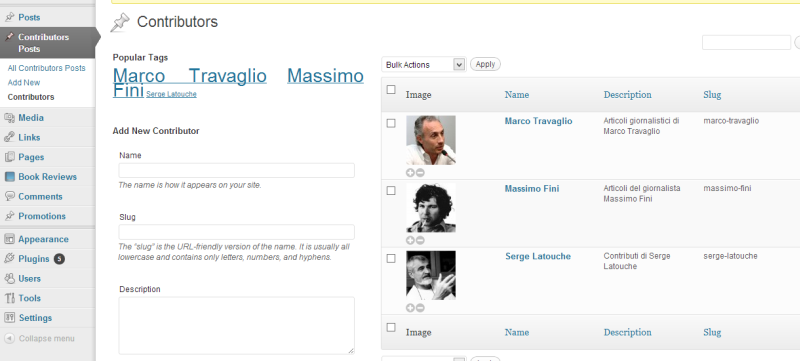The image size is (800, 361).
Task: Sort table by Slug column header
Action: (x=712, y=95)
